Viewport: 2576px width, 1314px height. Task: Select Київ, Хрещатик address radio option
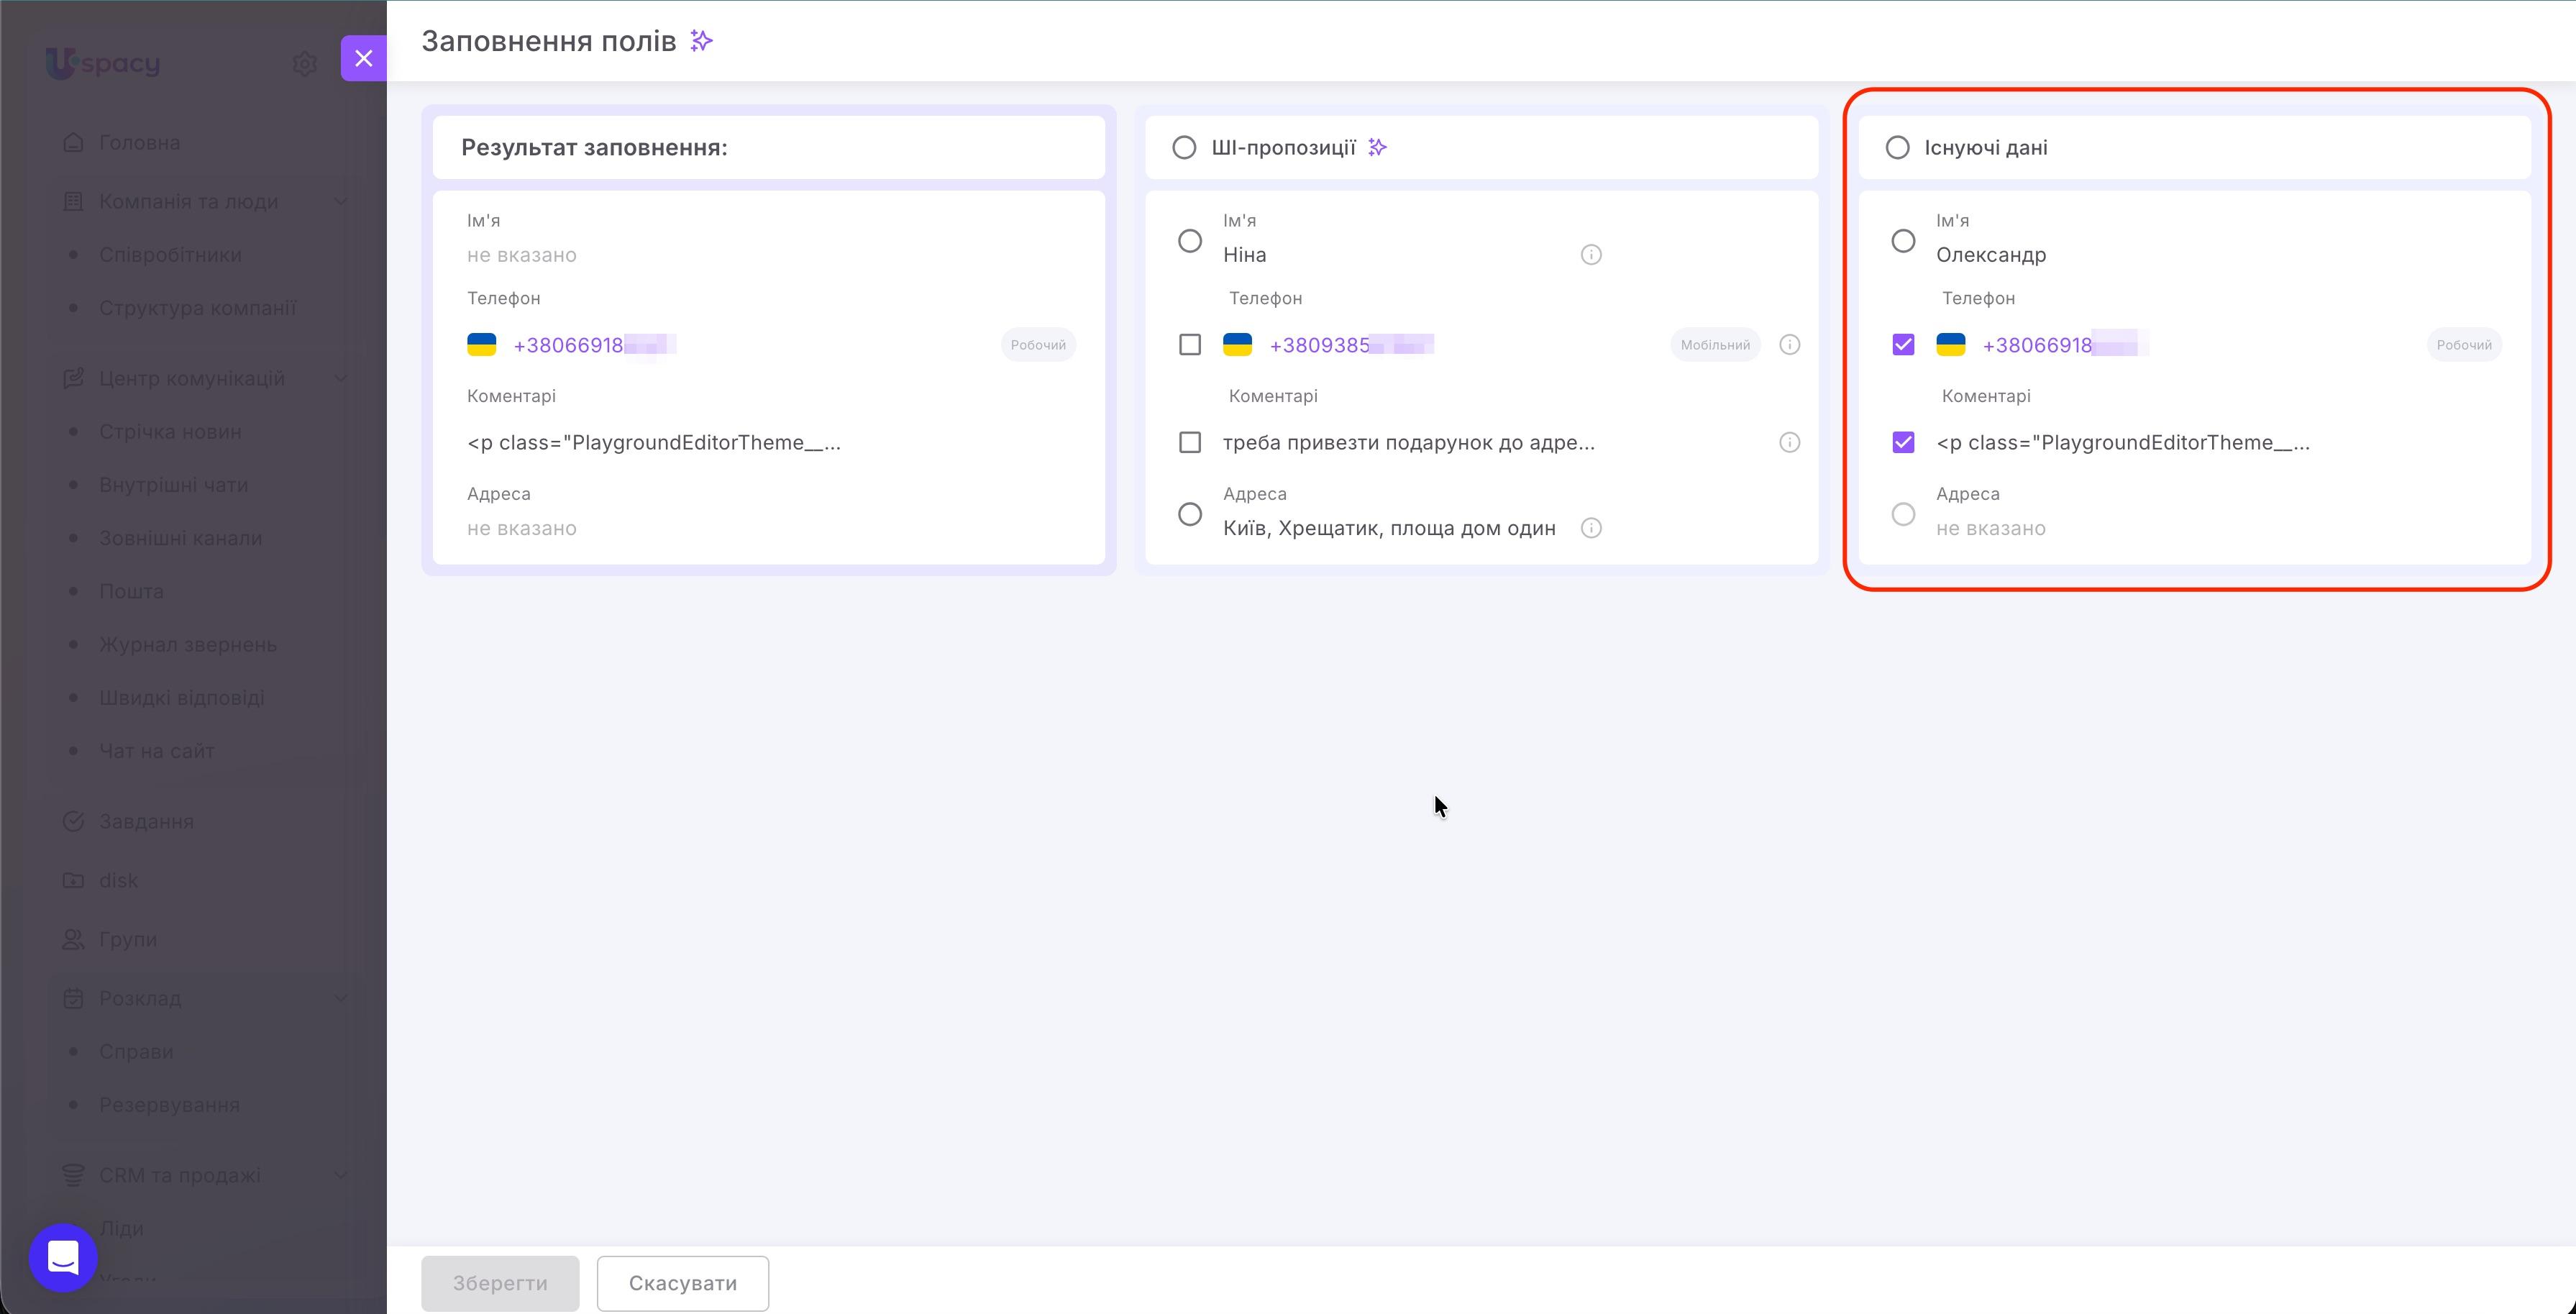(x=1190, y=514)
